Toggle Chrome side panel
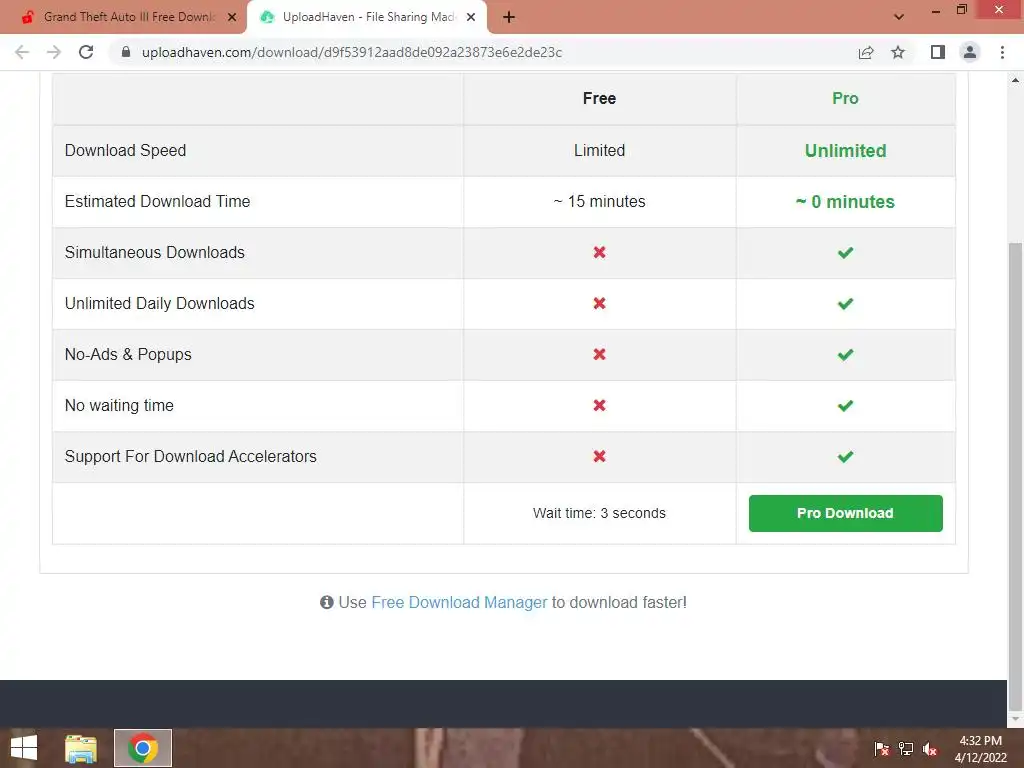Image resolution: width=1024 pixels, height=768 pixels. pyautogui.click(x=938, y=52)
